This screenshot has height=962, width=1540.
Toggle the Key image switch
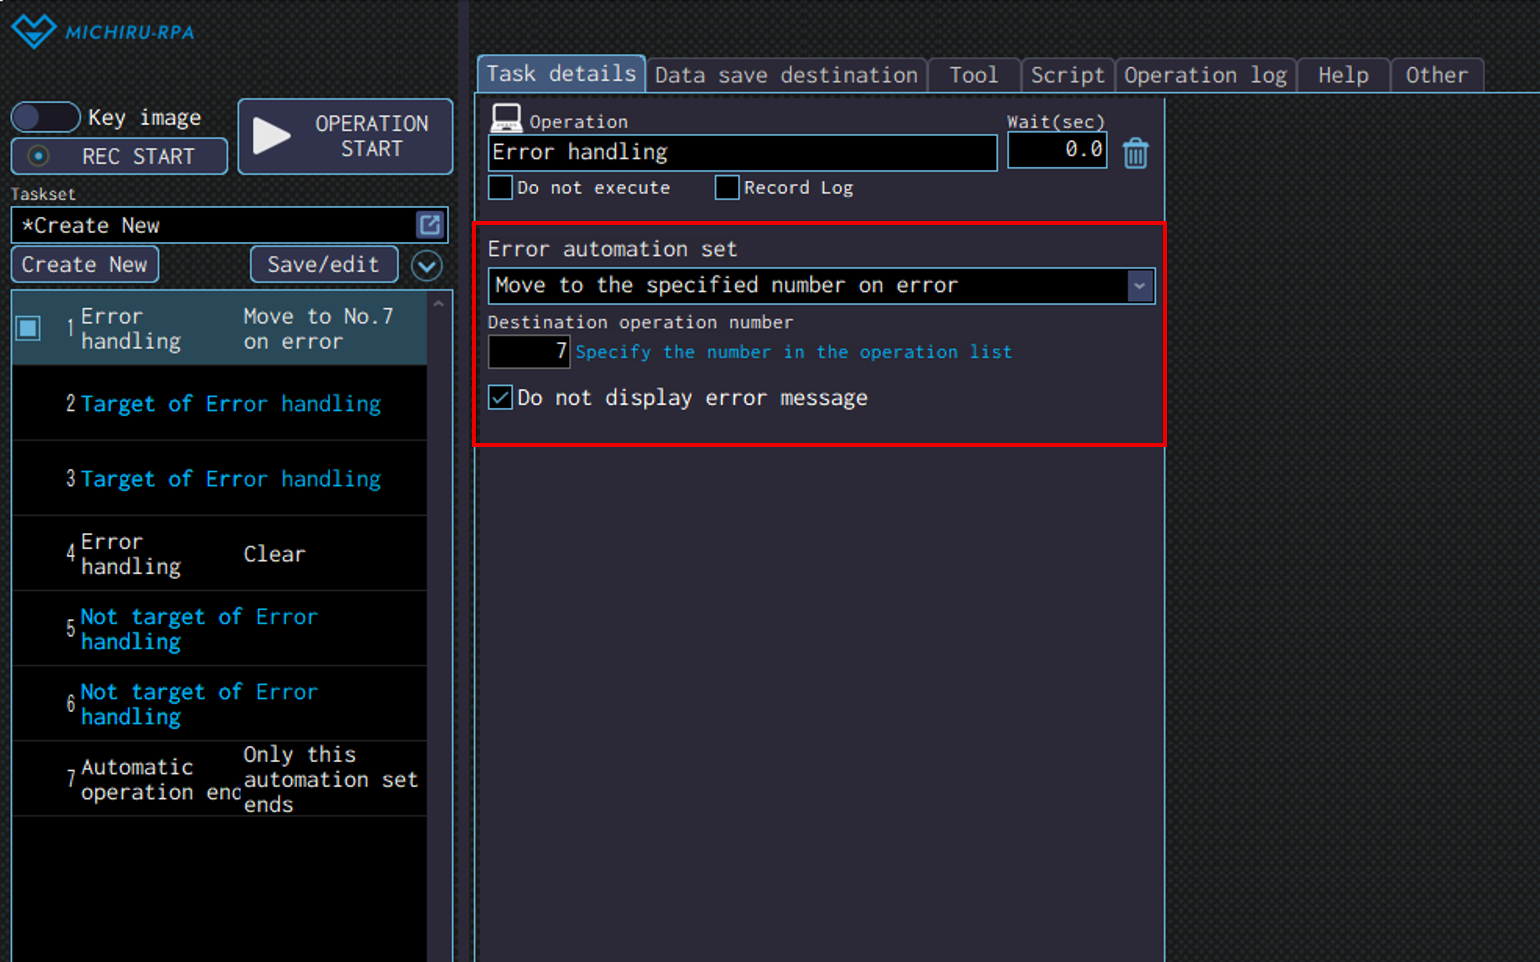click(45, 117)
